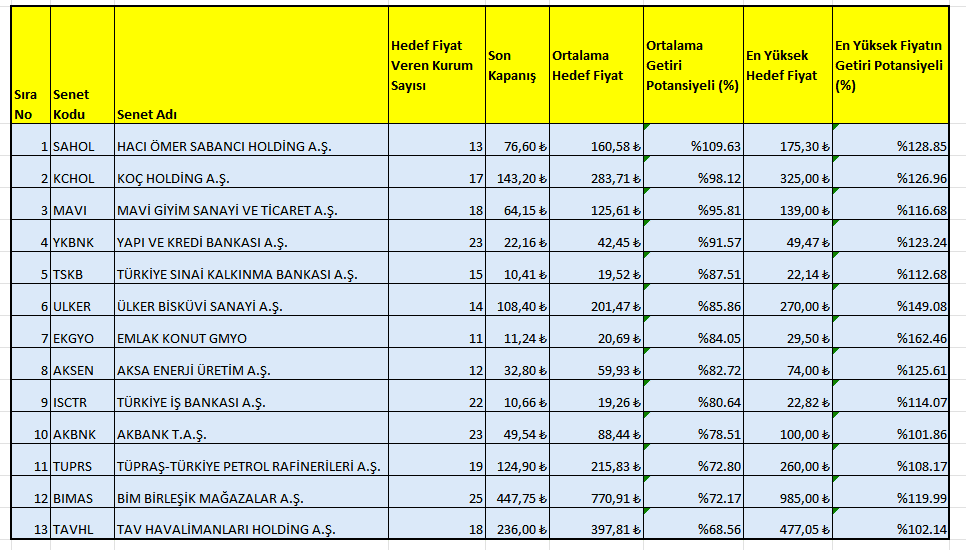
Task: Select the 'Senet Kodu' header cell
Action: [83, 65]
